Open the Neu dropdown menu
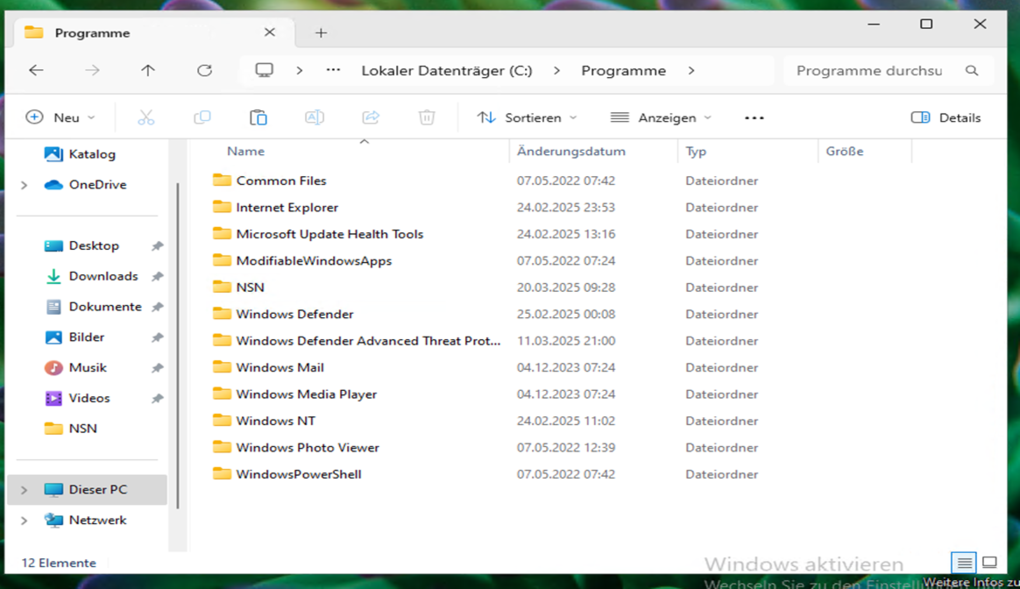The image size is (1020, 589). coord(61,118)
